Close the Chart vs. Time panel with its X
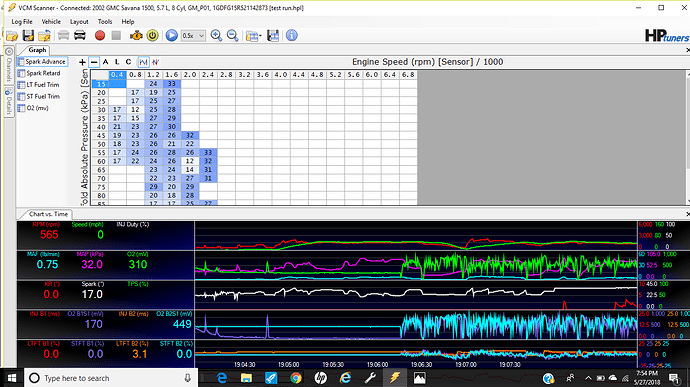 [687, 214]
